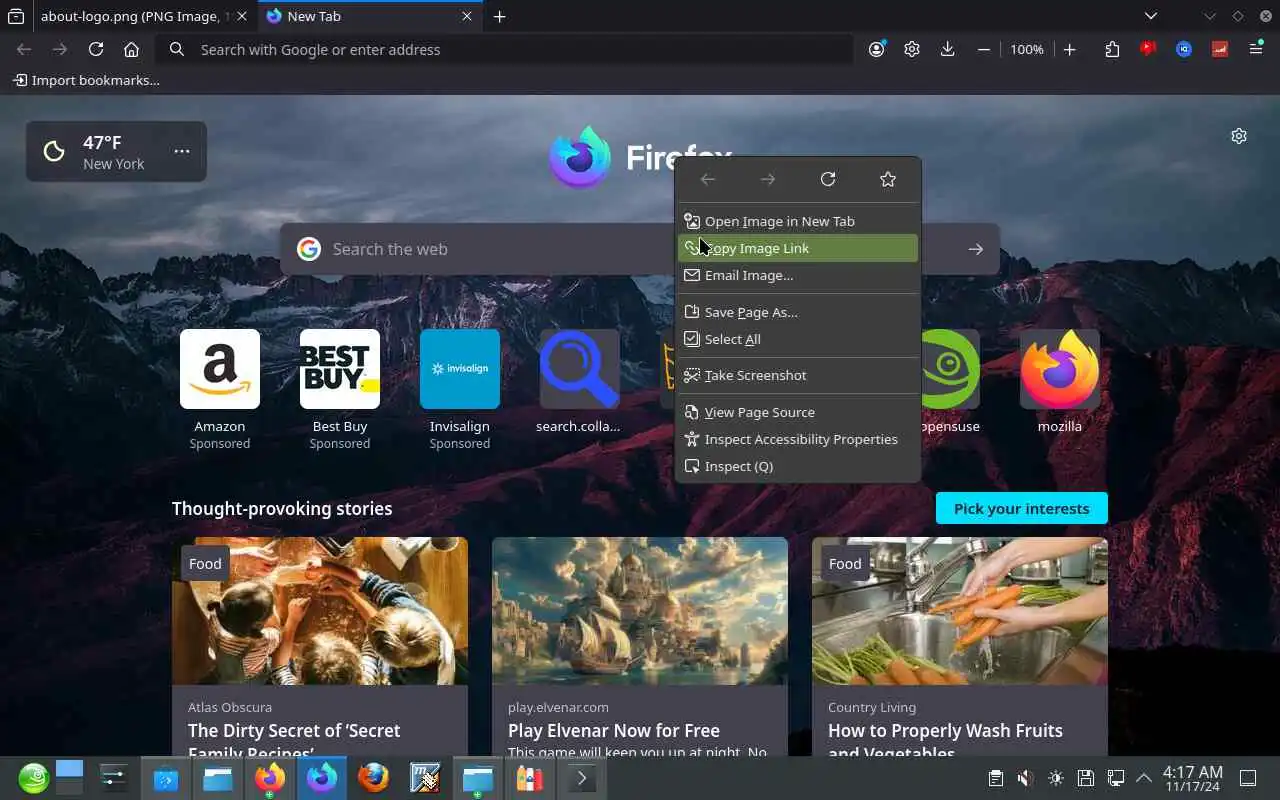Click the Back arrow in context menu

point(708,179)
